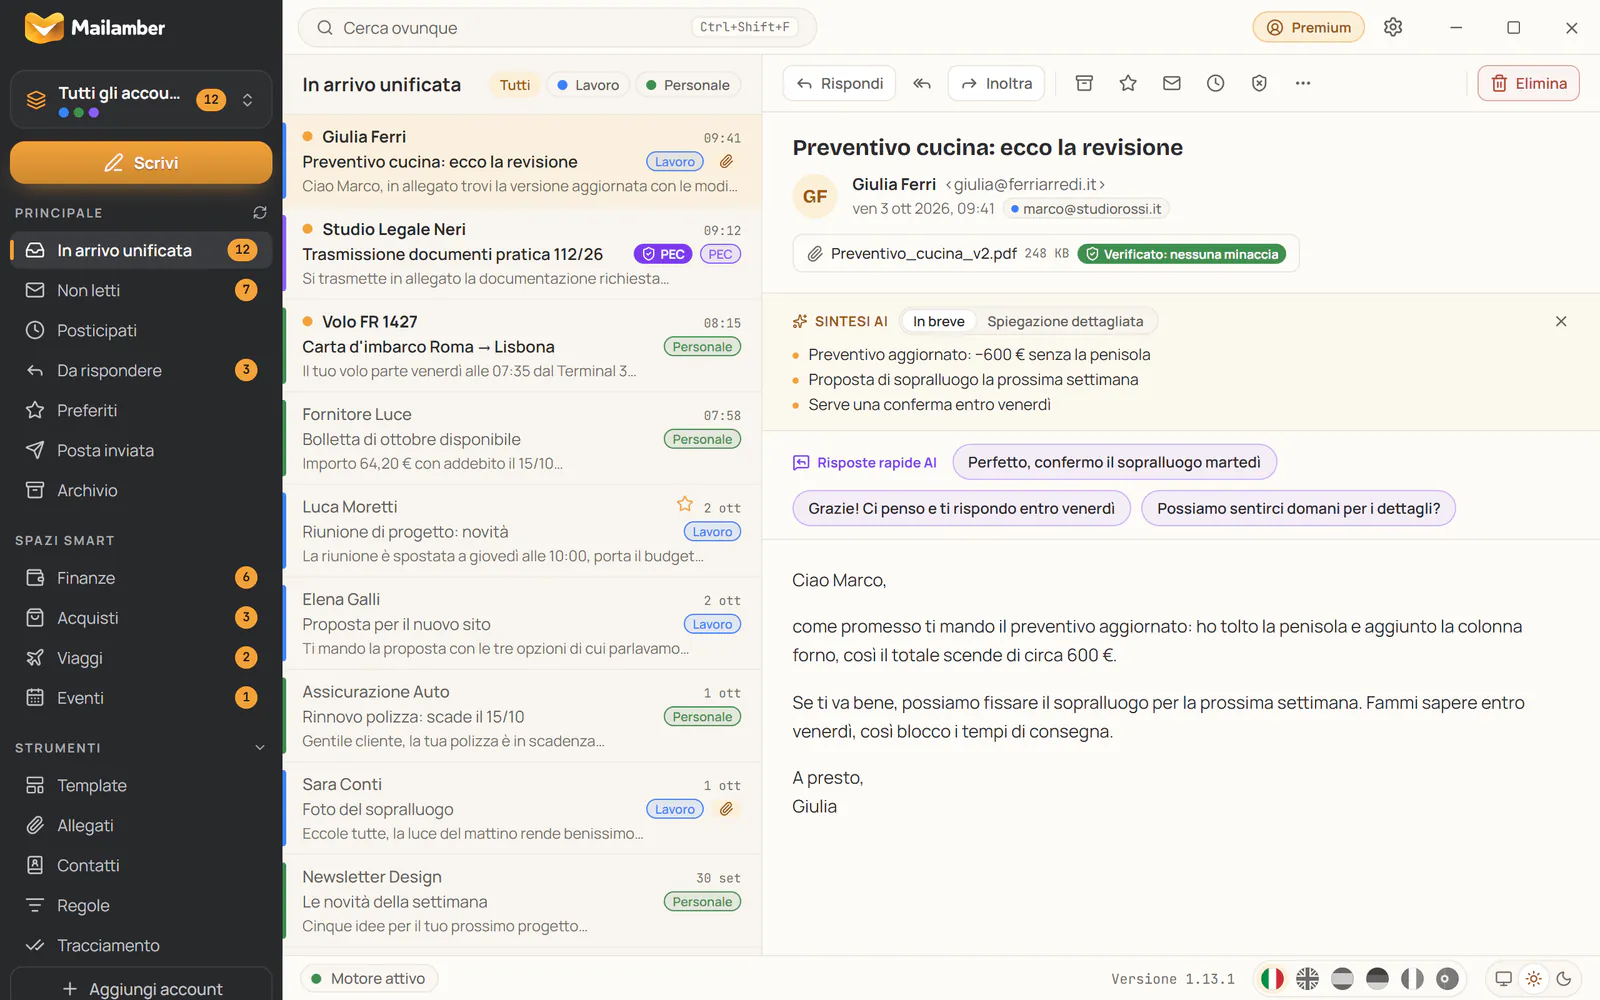Go to Da rispondere folder
This screenshot has width=1600, height=1000.
(141, 370)
